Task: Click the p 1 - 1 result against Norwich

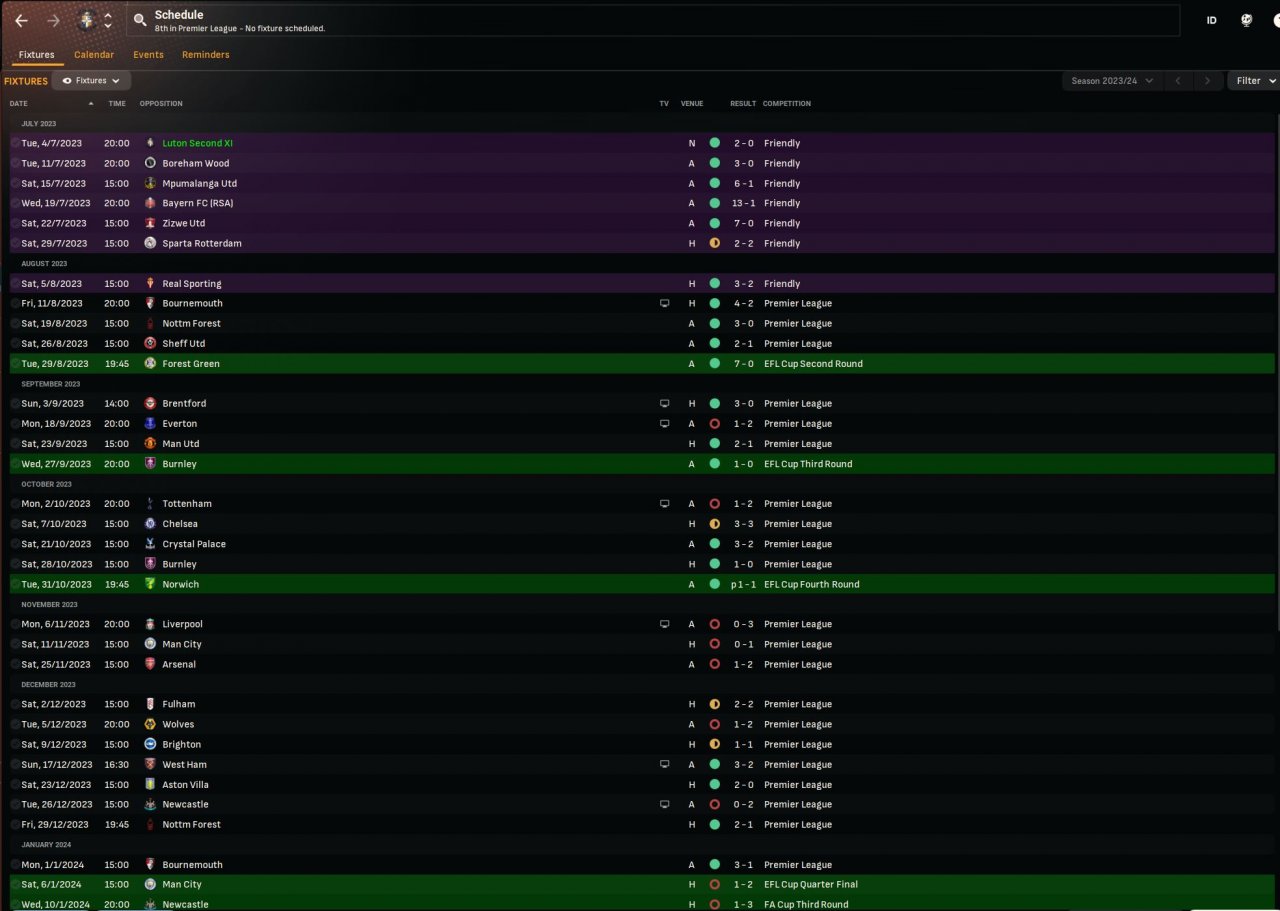Action: coord(741,584)
